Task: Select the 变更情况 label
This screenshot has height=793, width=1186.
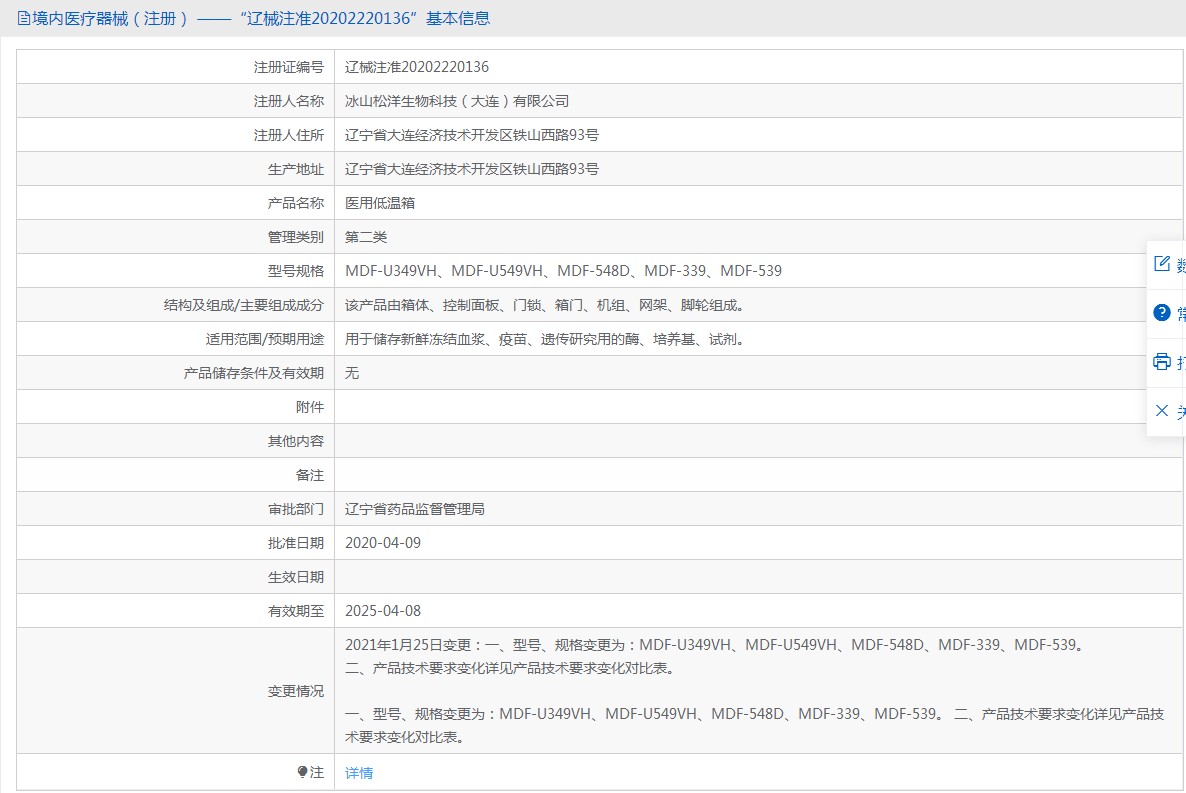Action: (296, 691)
